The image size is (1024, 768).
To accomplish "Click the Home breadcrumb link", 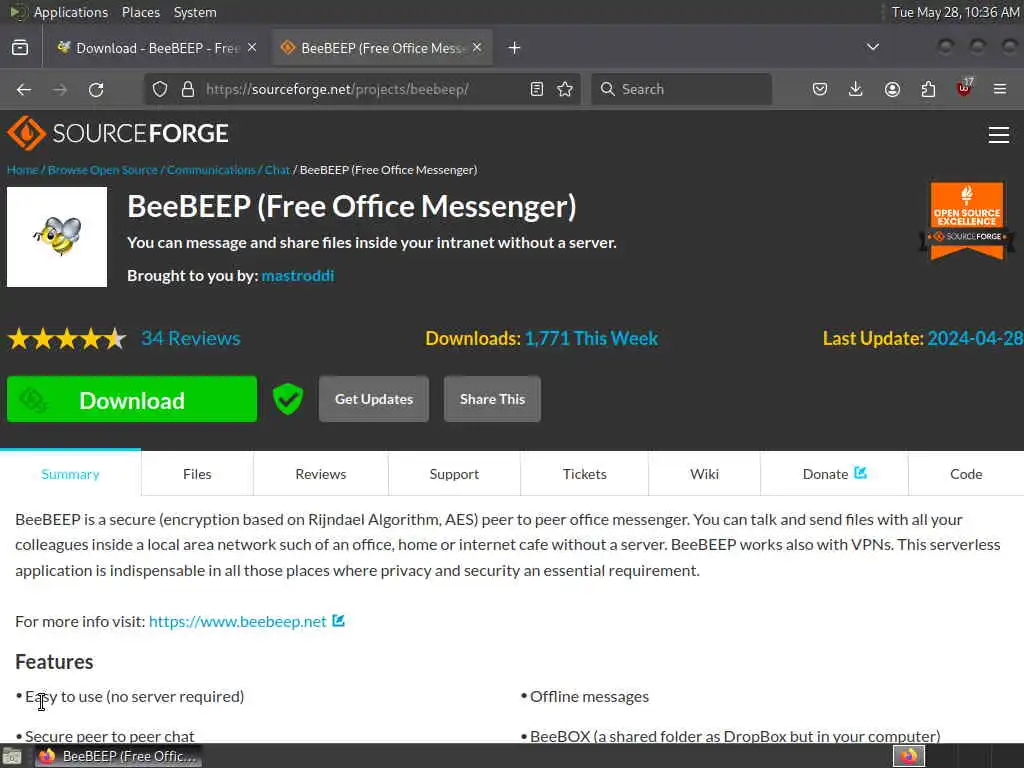I will [x=22, y=170].
